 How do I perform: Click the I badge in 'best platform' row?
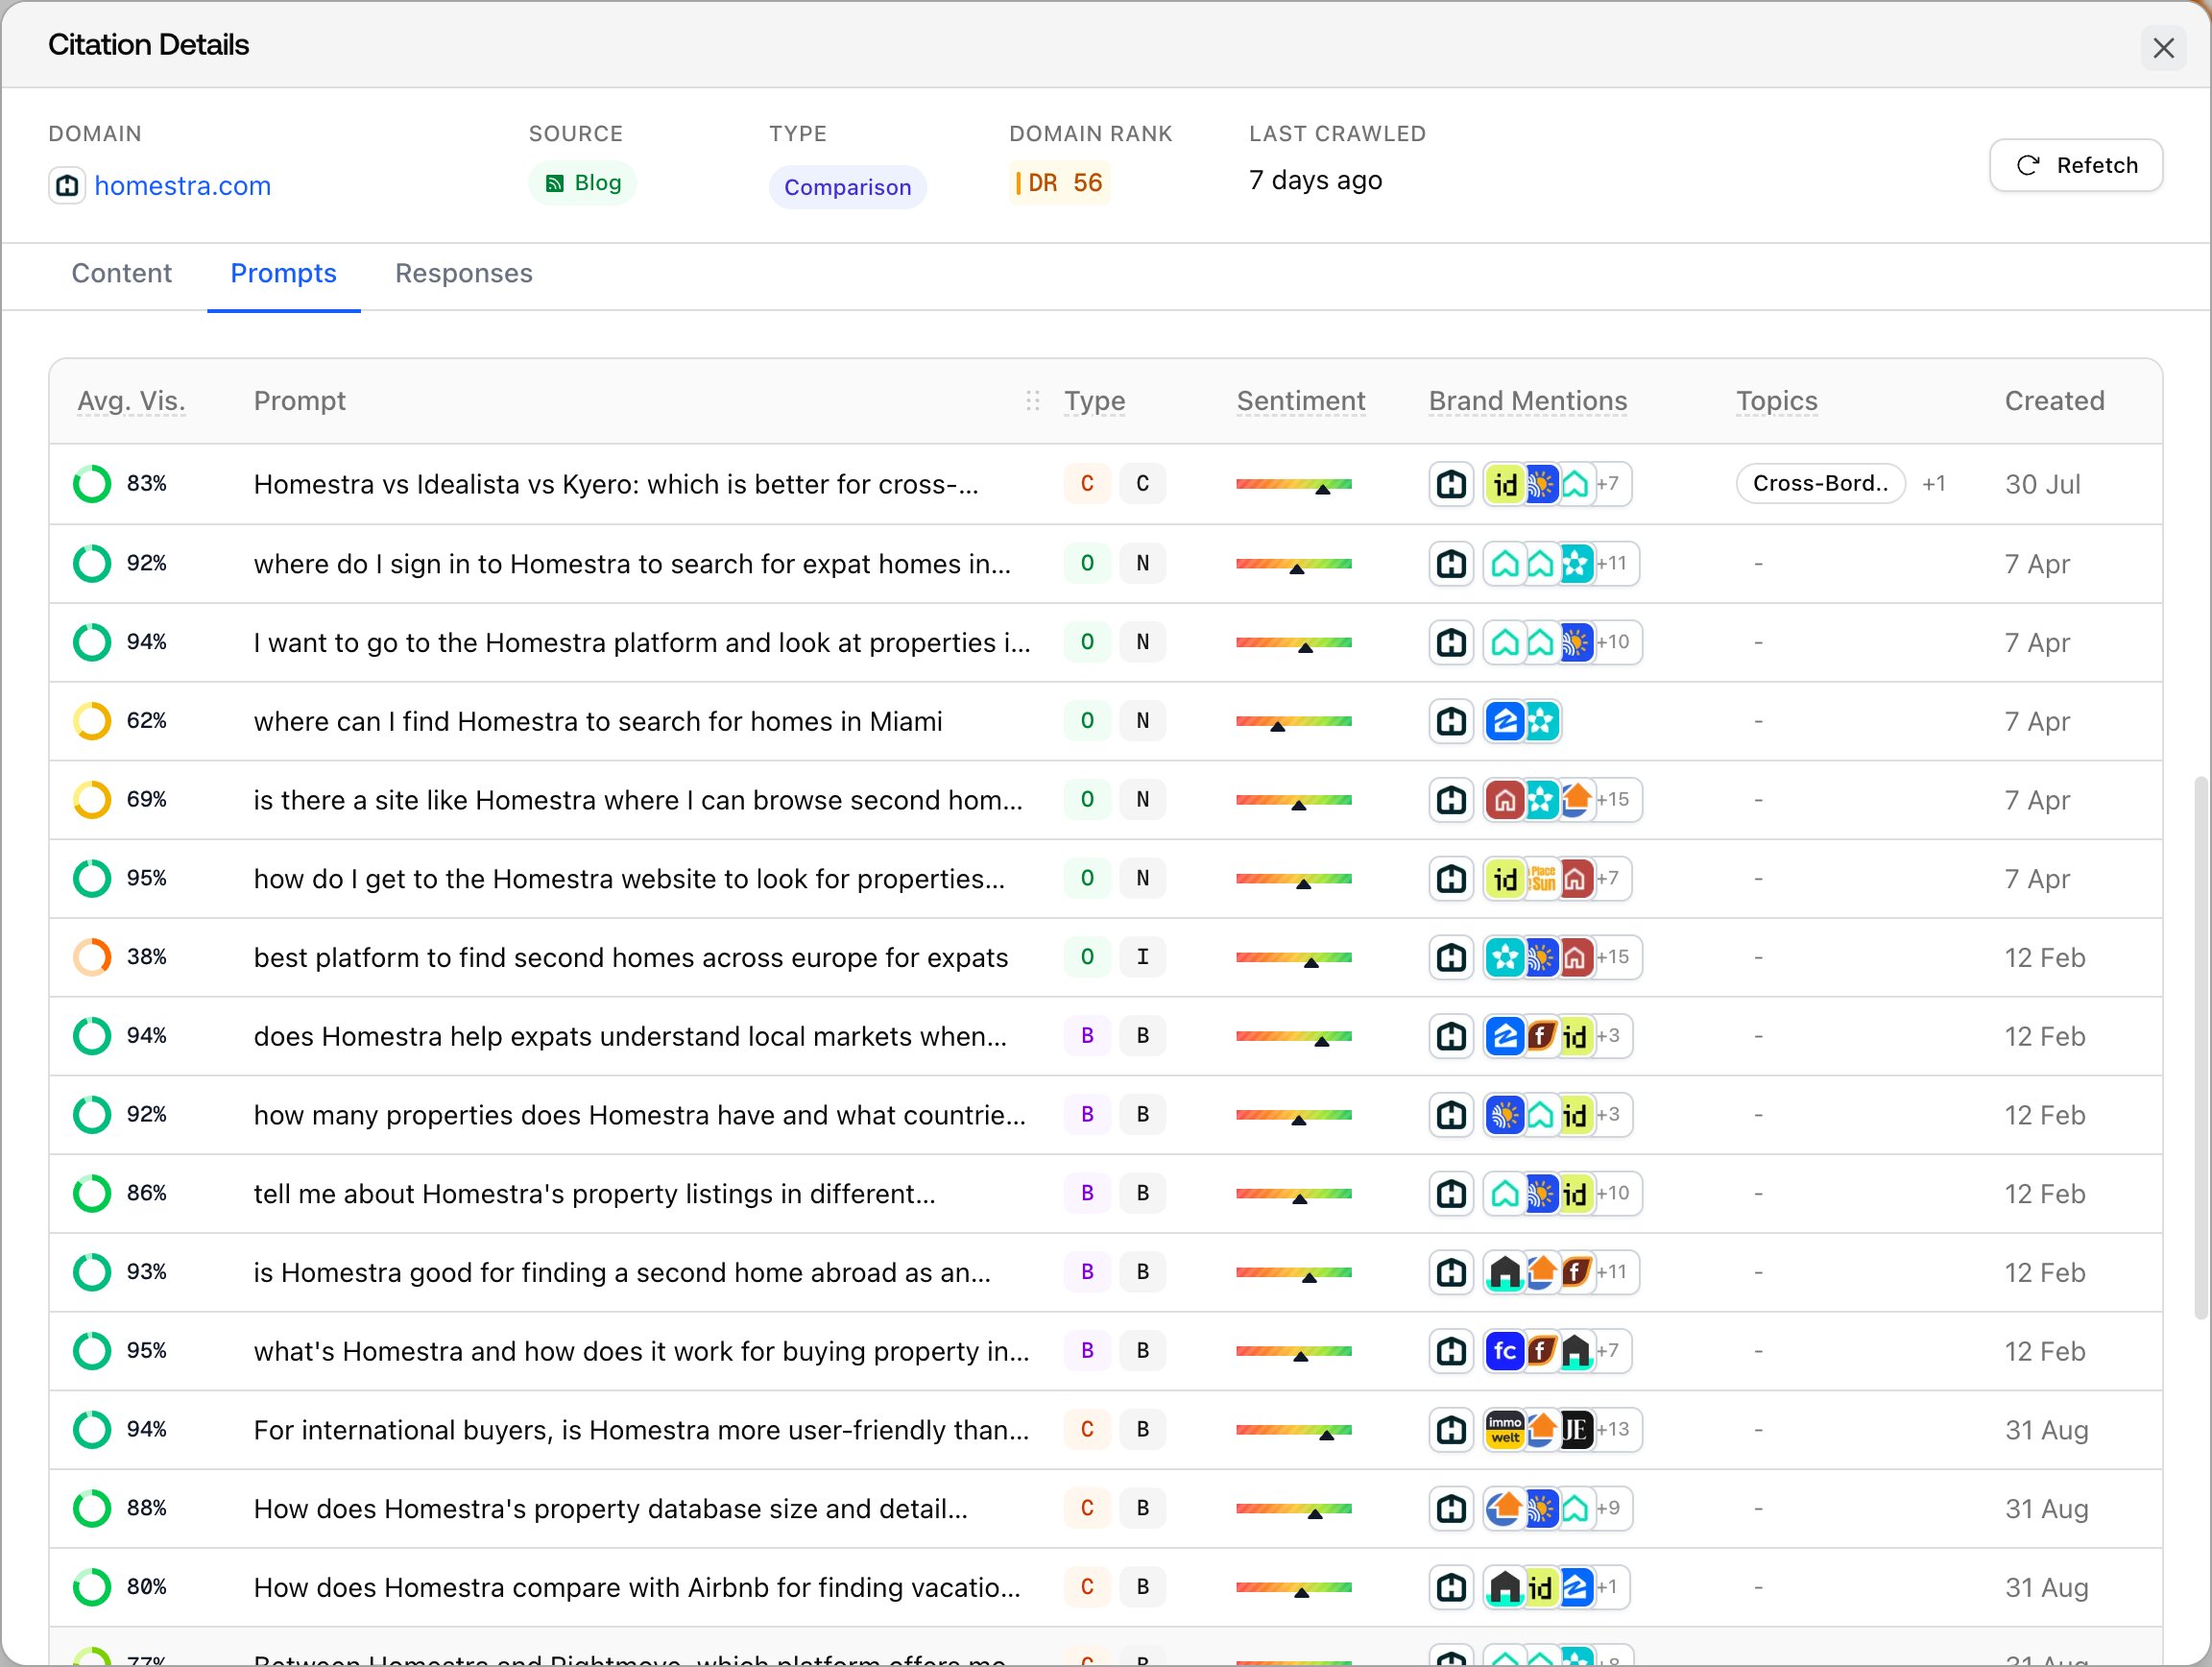pos(1142,957)
